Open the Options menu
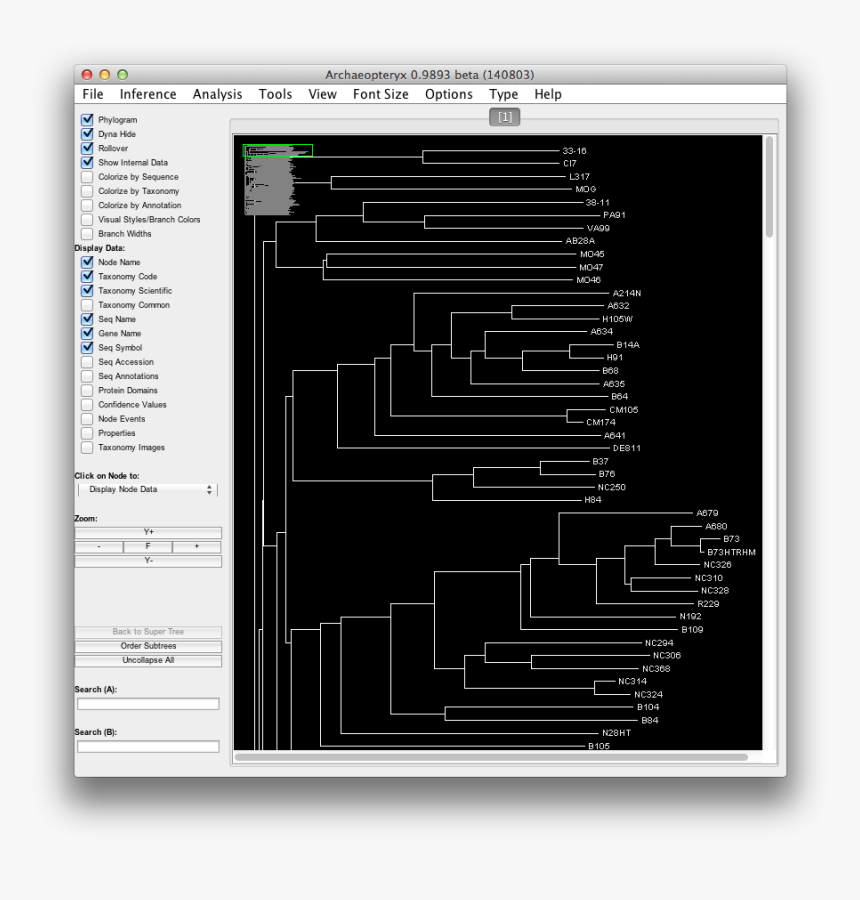 click(x=448, y=93)
